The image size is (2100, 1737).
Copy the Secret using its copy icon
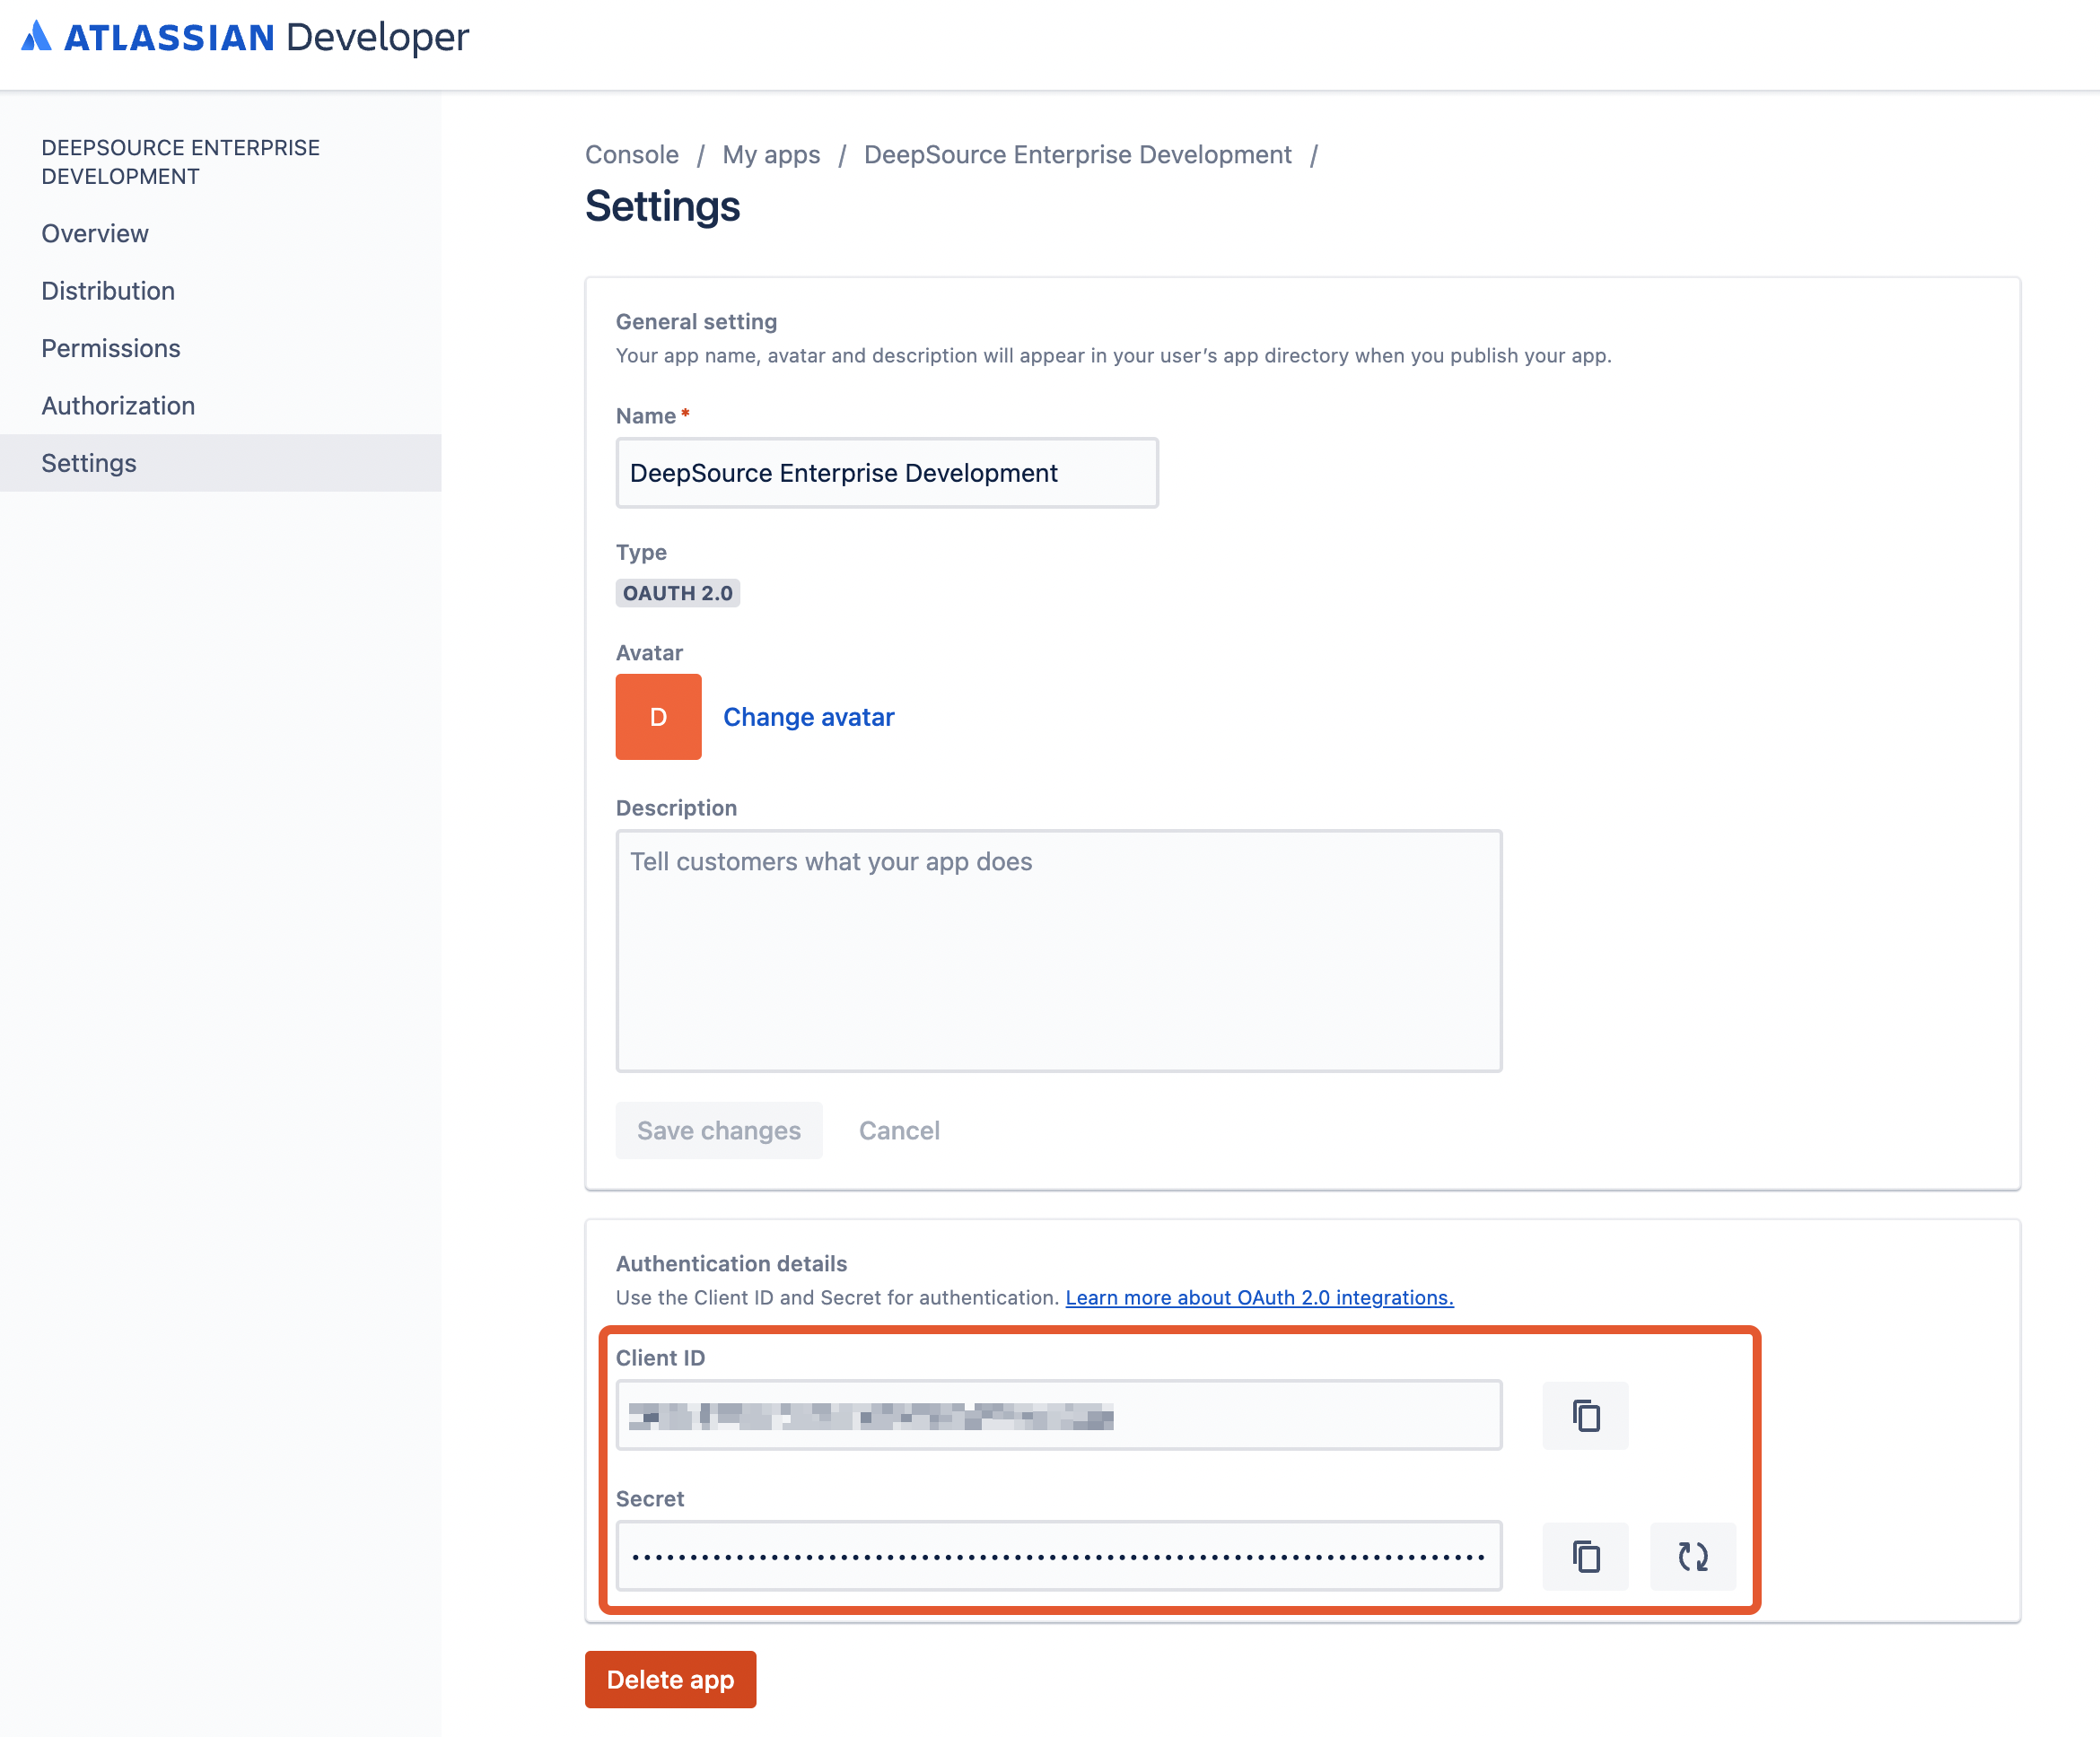[1585, 1556]
